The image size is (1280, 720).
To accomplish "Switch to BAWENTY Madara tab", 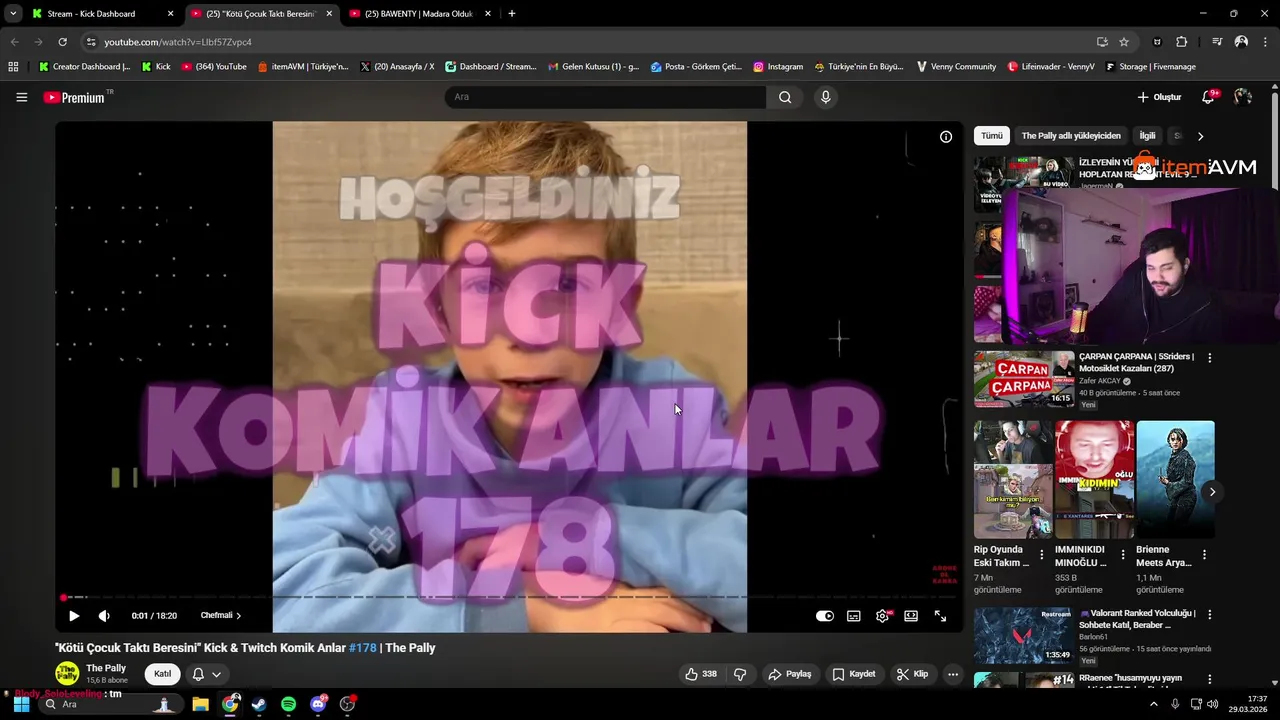I will [420, 14].
